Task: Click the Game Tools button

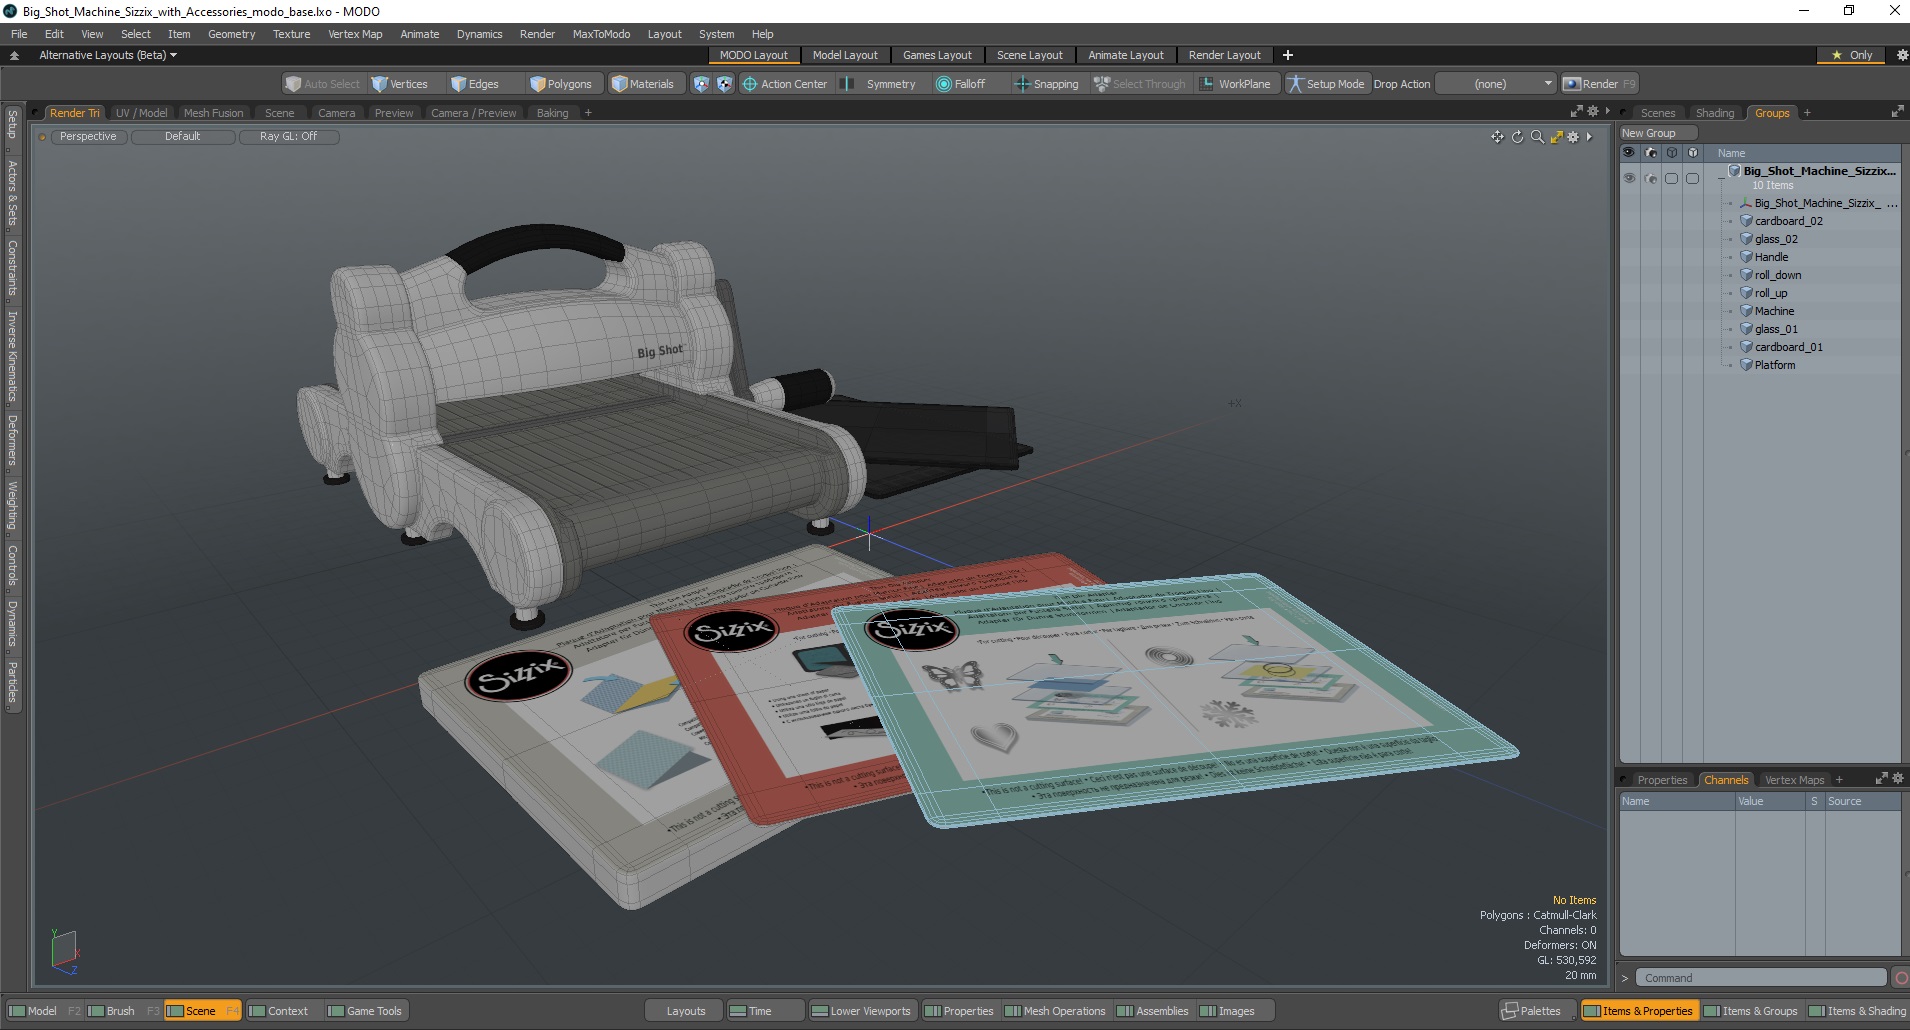Action: [365, 1011]
